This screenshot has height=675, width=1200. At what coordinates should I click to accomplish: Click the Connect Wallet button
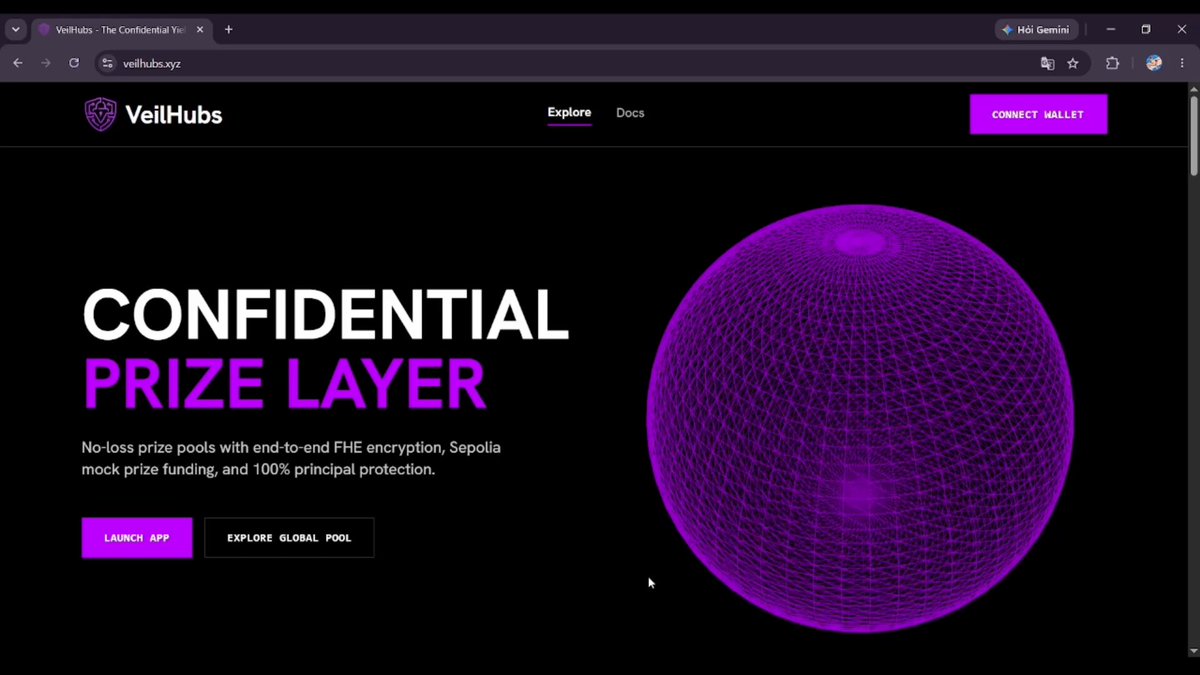click(1038, 114)
